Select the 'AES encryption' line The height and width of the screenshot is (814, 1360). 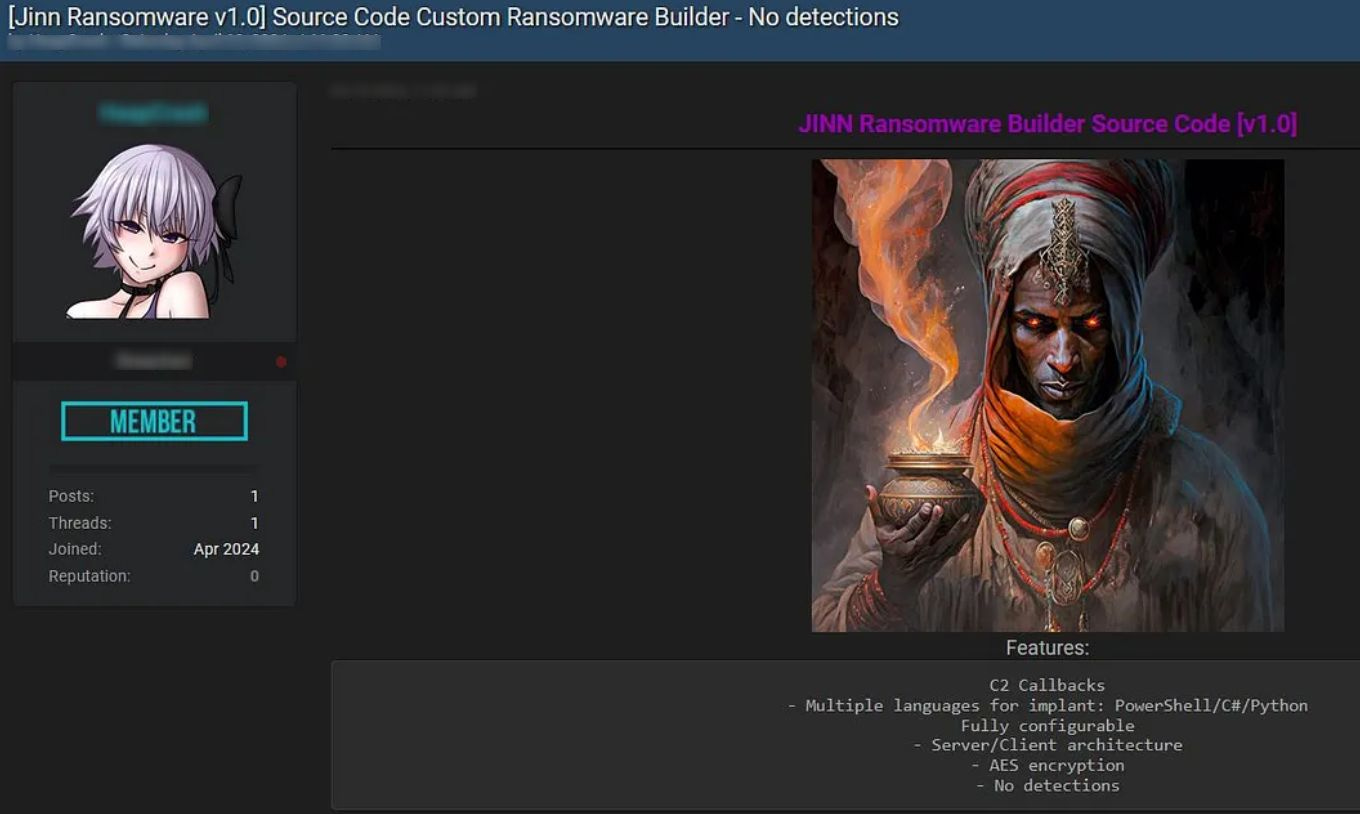coord(1047,765)
